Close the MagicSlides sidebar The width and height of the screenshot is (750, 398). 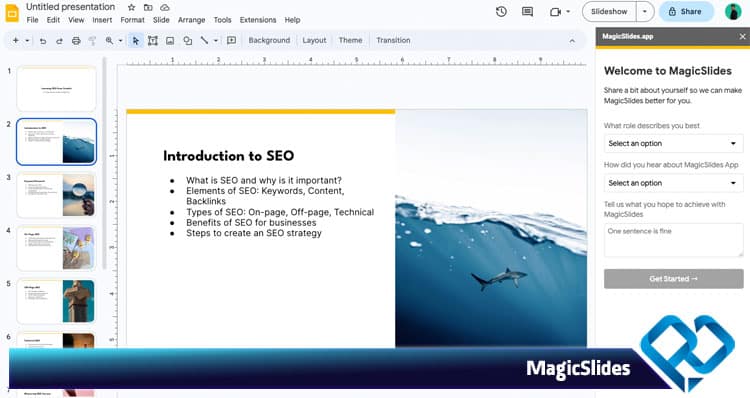[742, 36]
